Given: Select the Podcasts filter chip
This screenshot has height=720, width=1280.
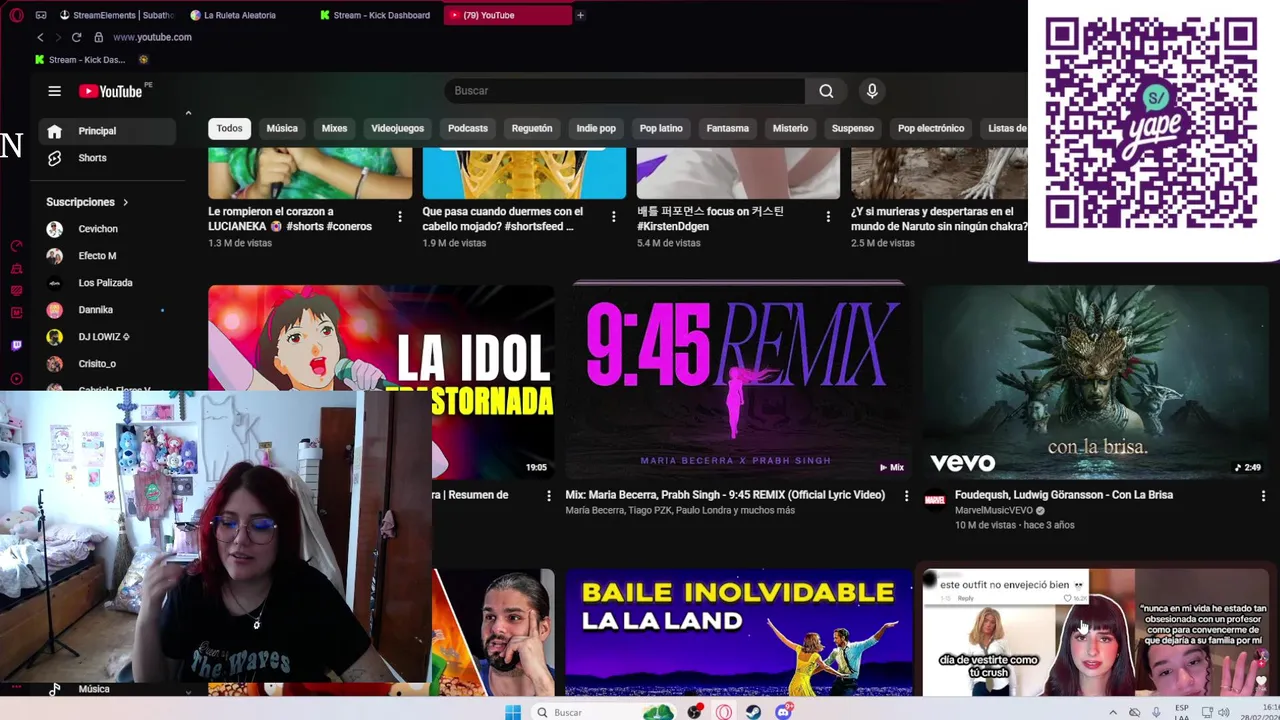Looking at the screenshot, I should (468, 128).
